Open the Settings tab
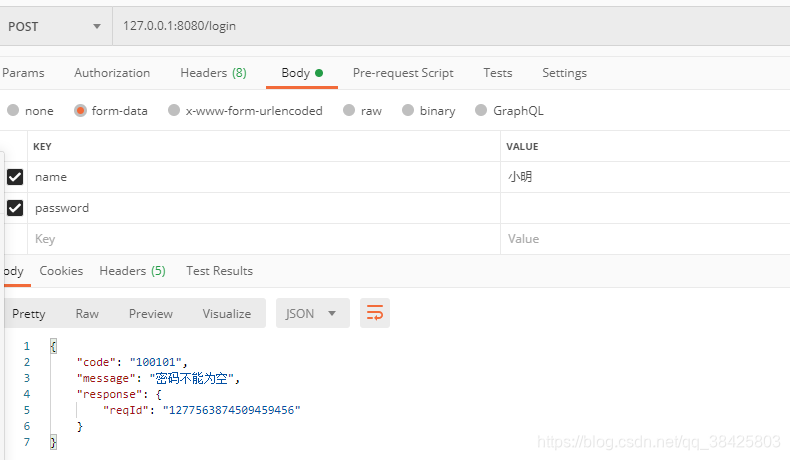 point(564,73)
